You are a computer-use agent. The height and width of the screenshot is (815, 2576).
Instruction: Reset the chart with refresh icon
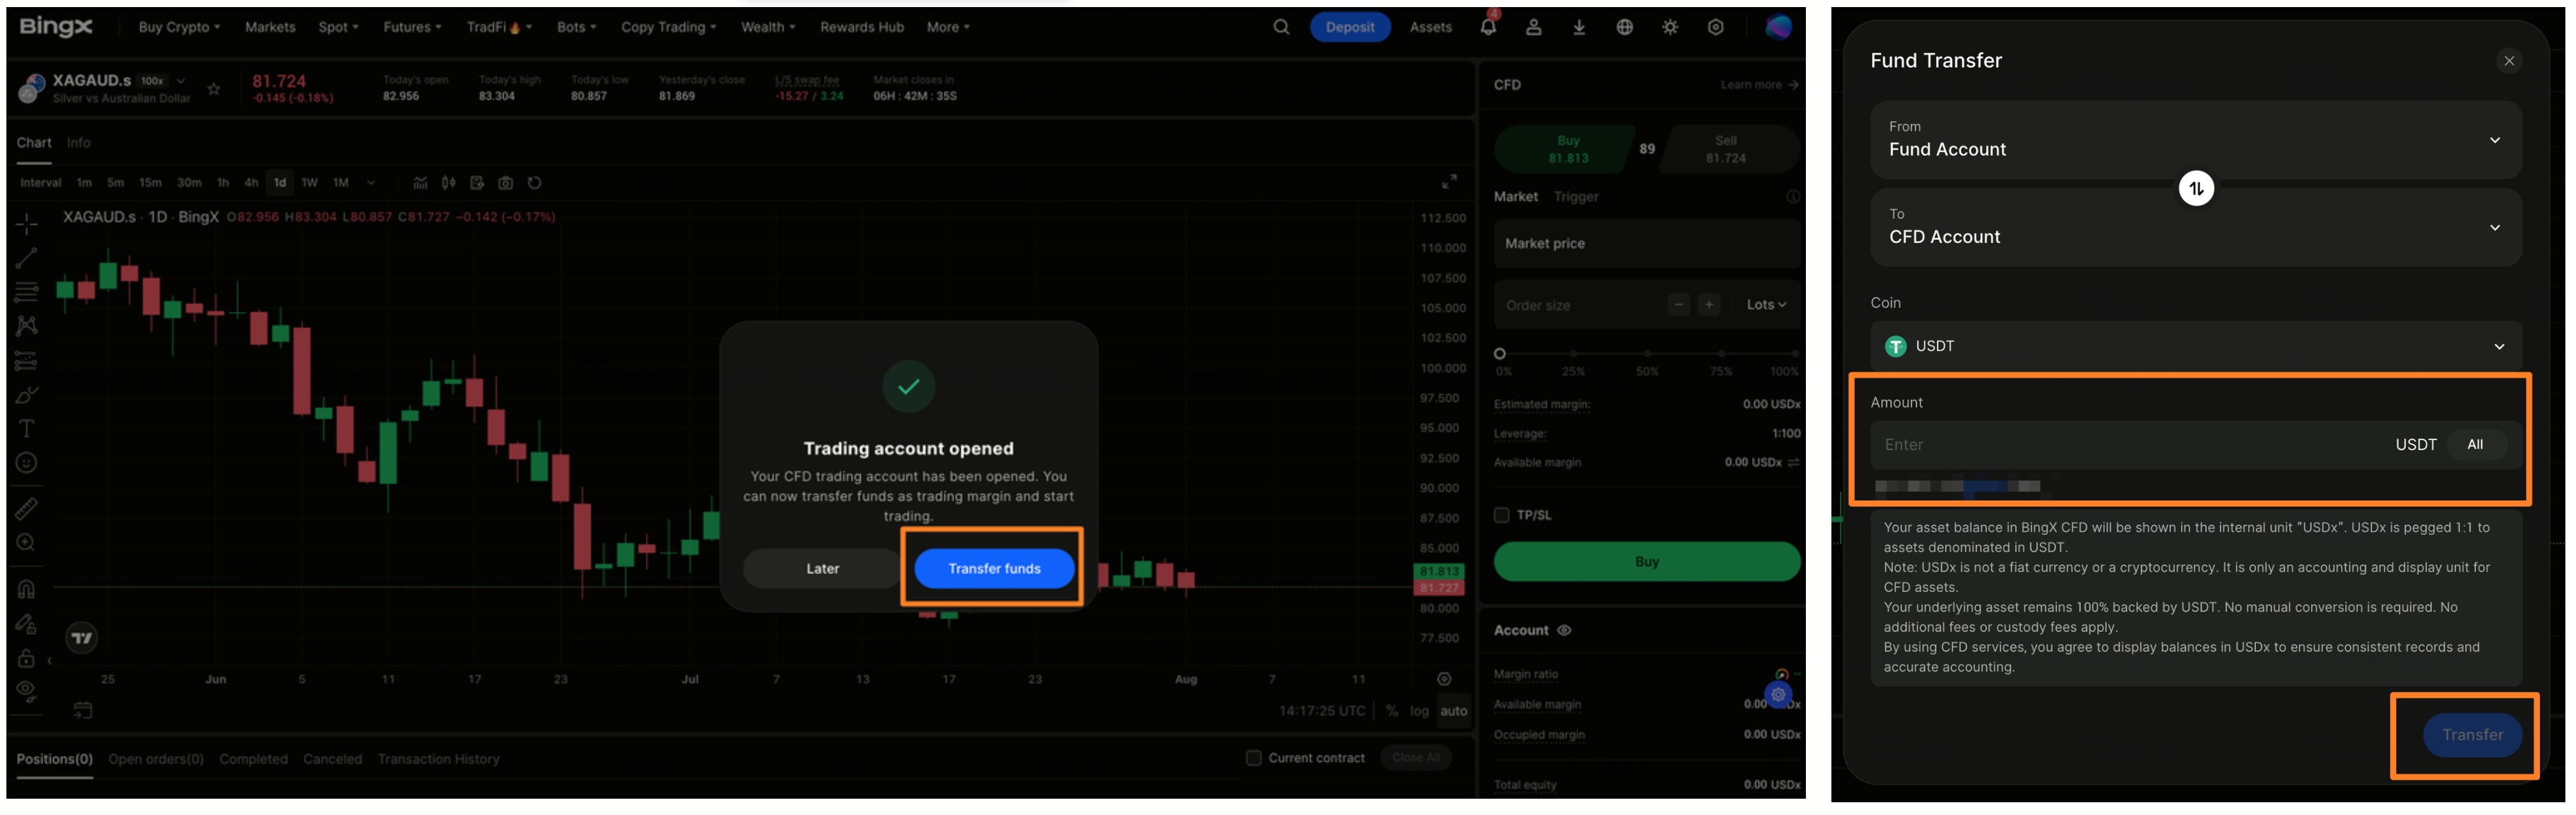(x=535, y=183)
